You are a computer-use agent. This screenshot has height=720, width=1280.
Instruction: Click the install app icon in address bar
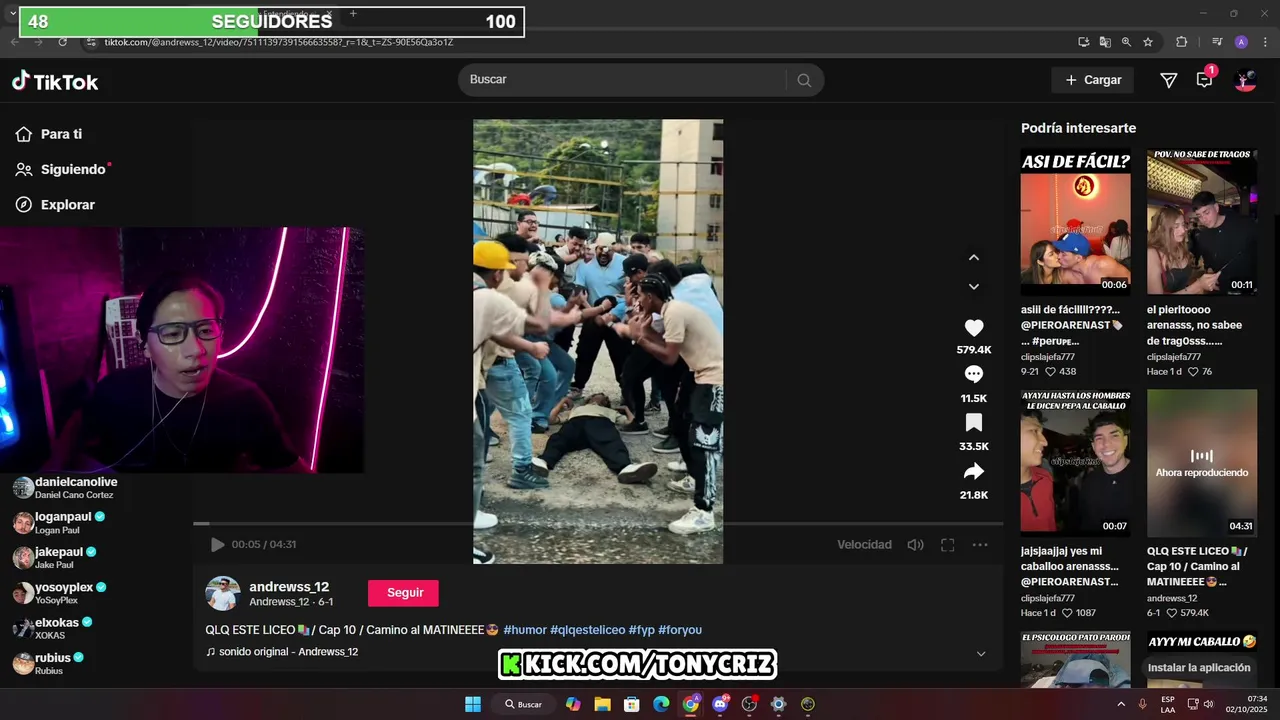coord(1083,42)
